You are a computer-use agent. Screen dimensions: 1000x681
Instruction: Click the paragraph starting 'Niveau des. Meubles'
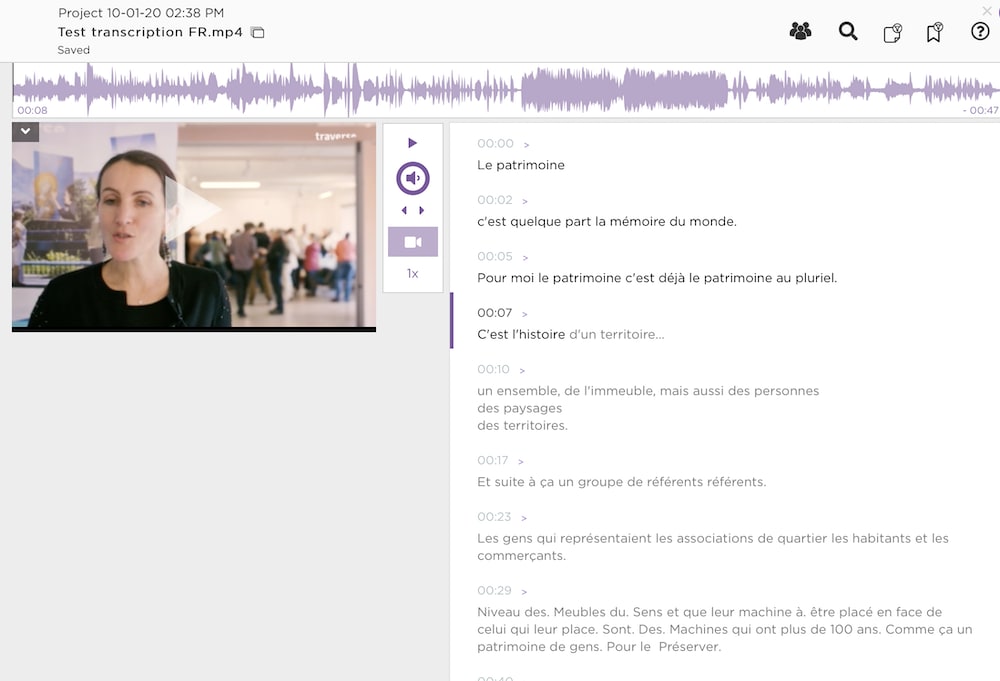[x=724, y=629]
